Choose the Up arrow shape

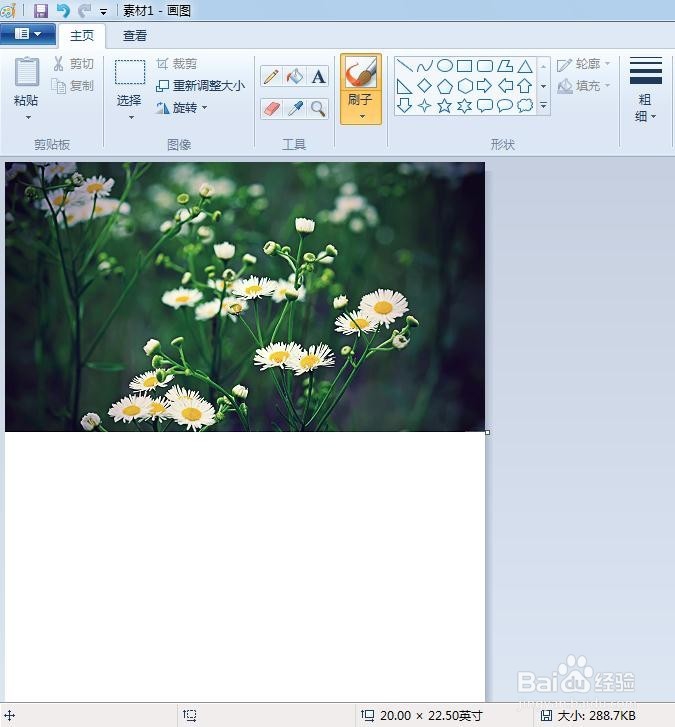click(525, 86)
